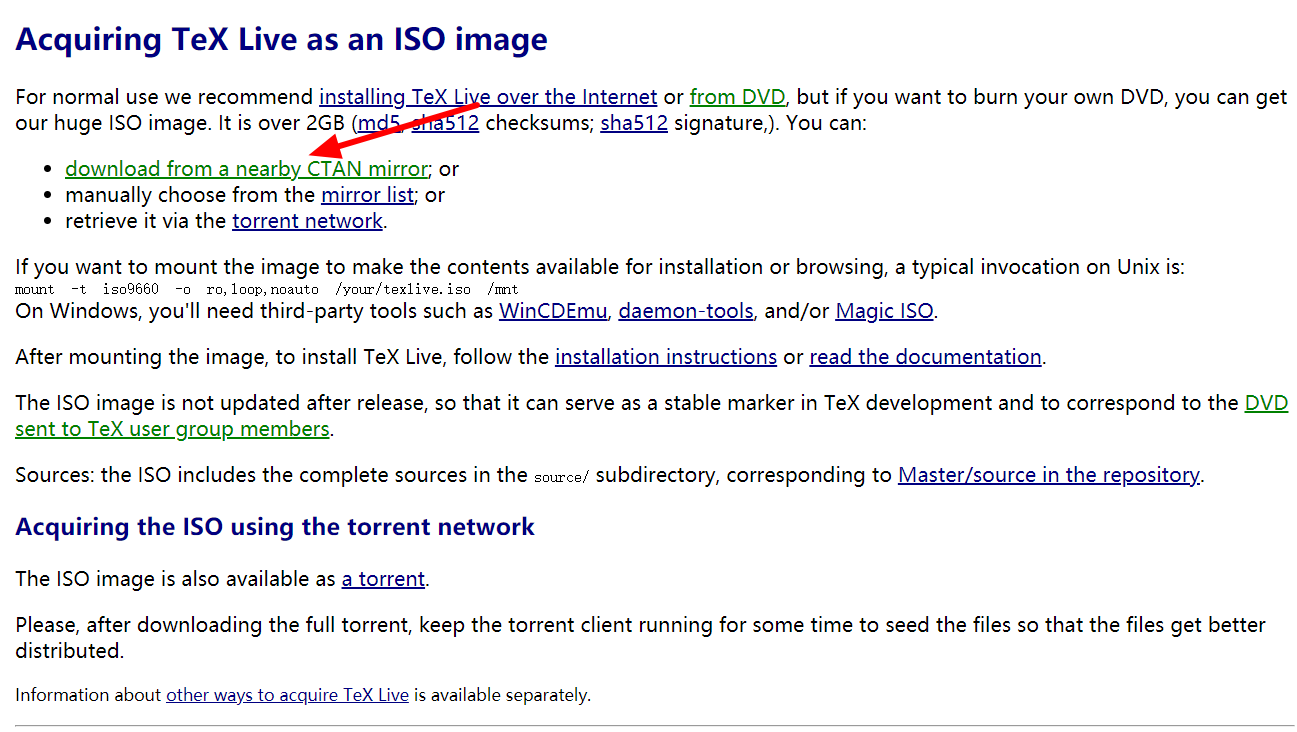Screen dimensions: 1297x732
Task: Open 'DVD sent to TeX user group members'
Action: coord(172,429)
